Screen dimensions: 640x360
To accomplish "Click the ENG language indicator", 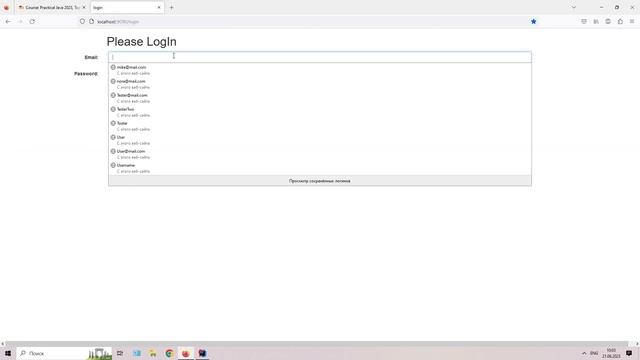I will tap(594, 353).
